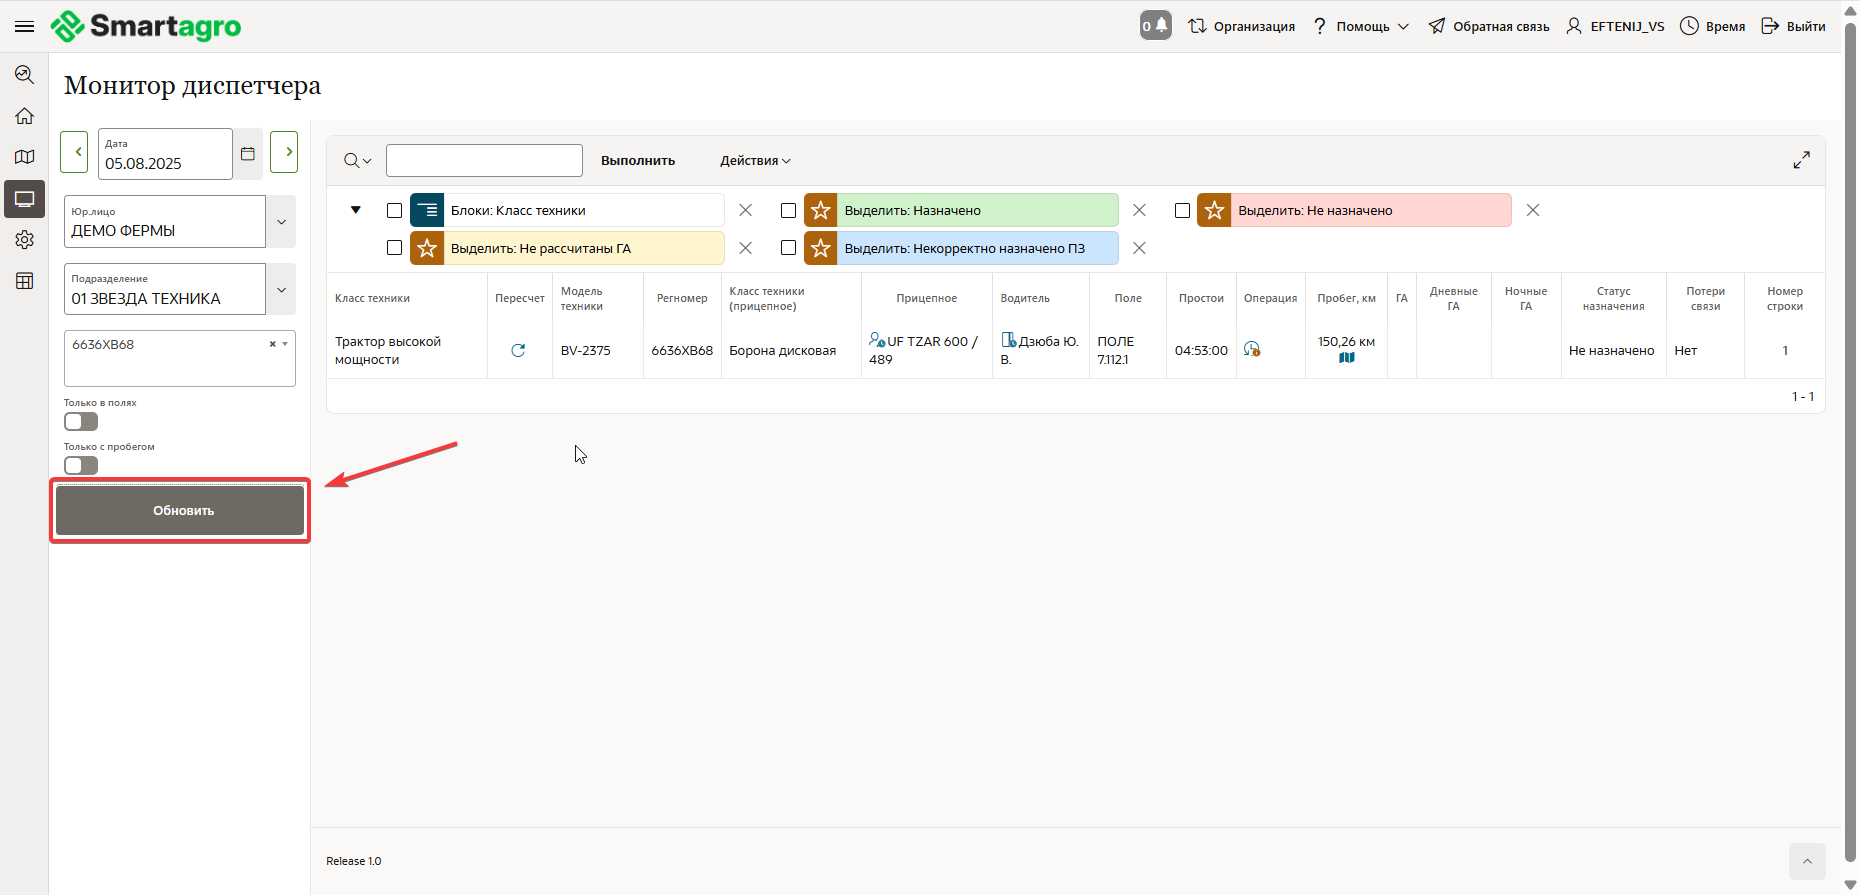This screenshot has width=1860, height=895.
Task: Click the report search input field
Action: point(484,161)
